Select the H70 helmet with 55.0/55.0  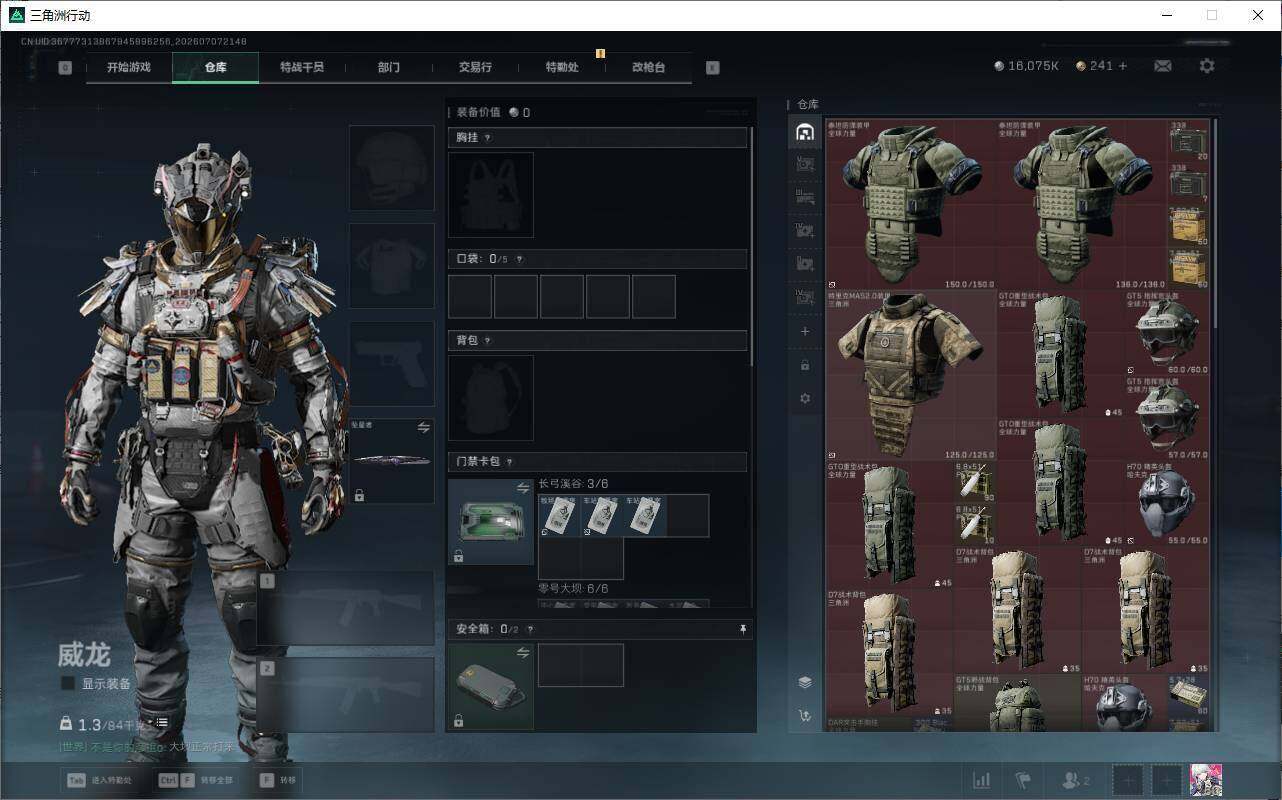click(x=1167, y=503)
